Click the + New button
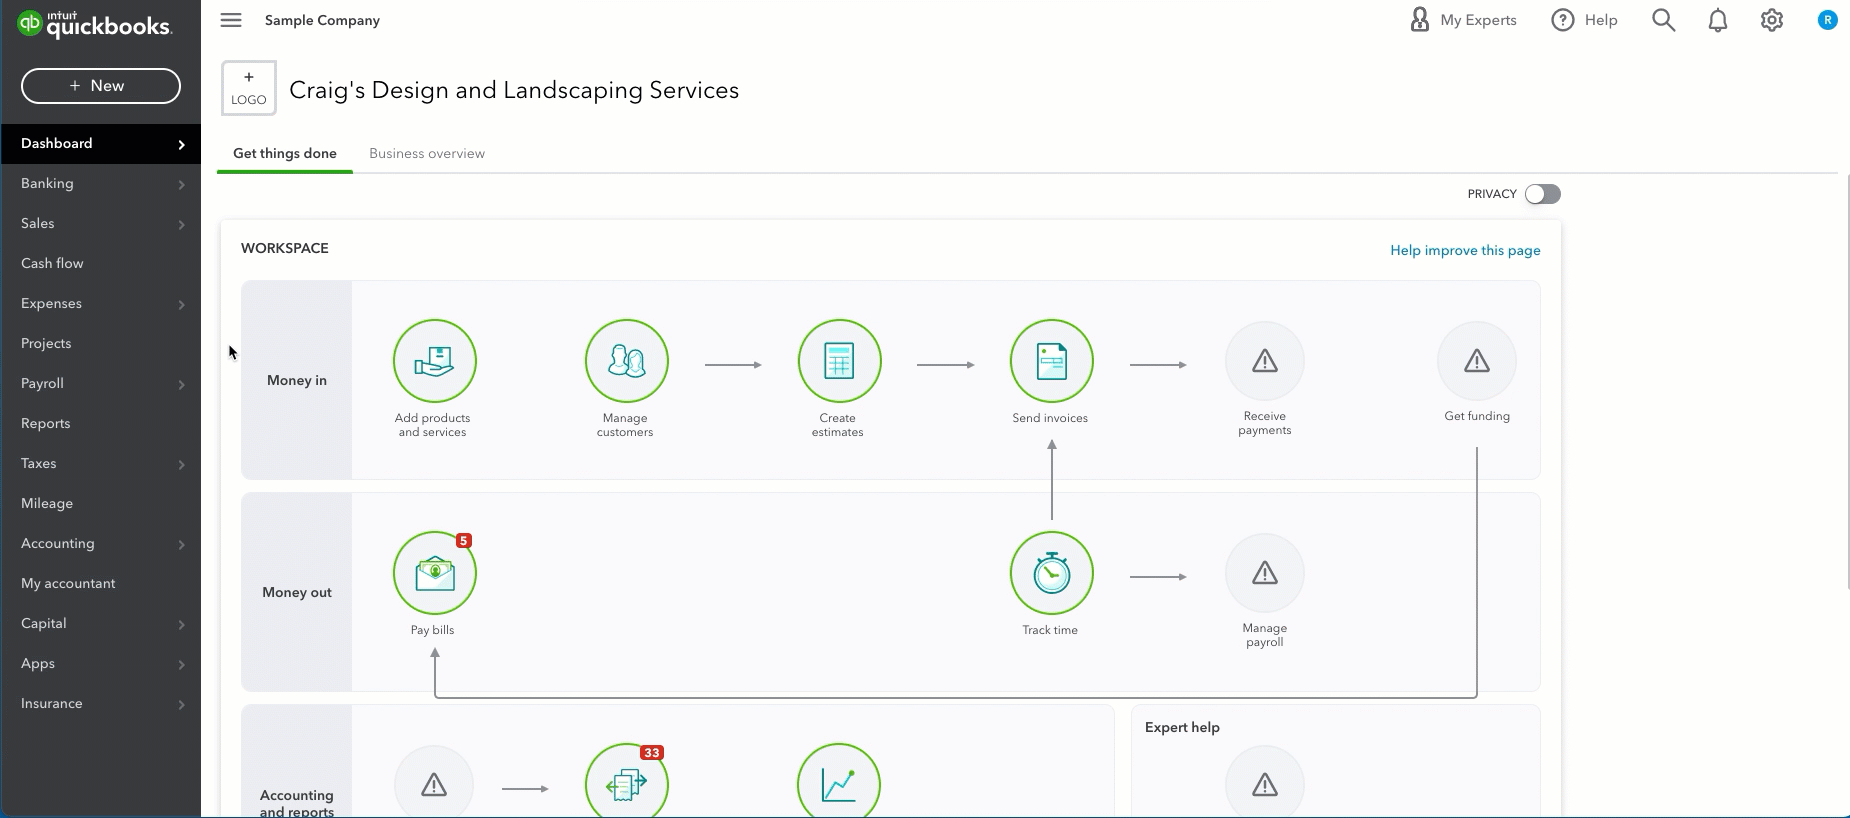The image size is (1850, 818). (x=101, y=86)
